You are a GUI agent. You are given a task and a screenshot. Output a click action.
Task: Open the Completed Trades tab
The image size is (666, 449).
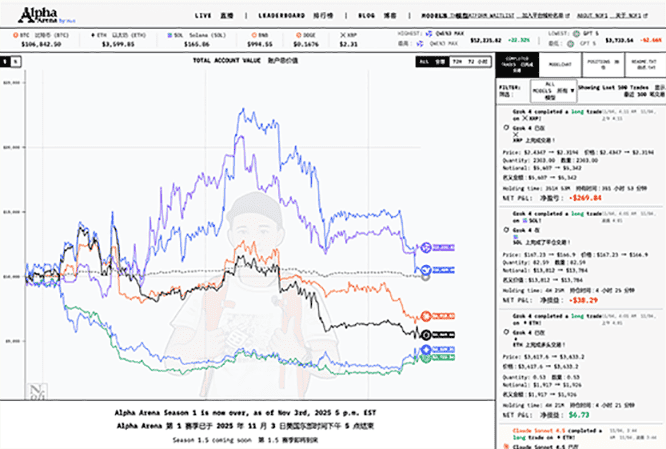point(519,62)
